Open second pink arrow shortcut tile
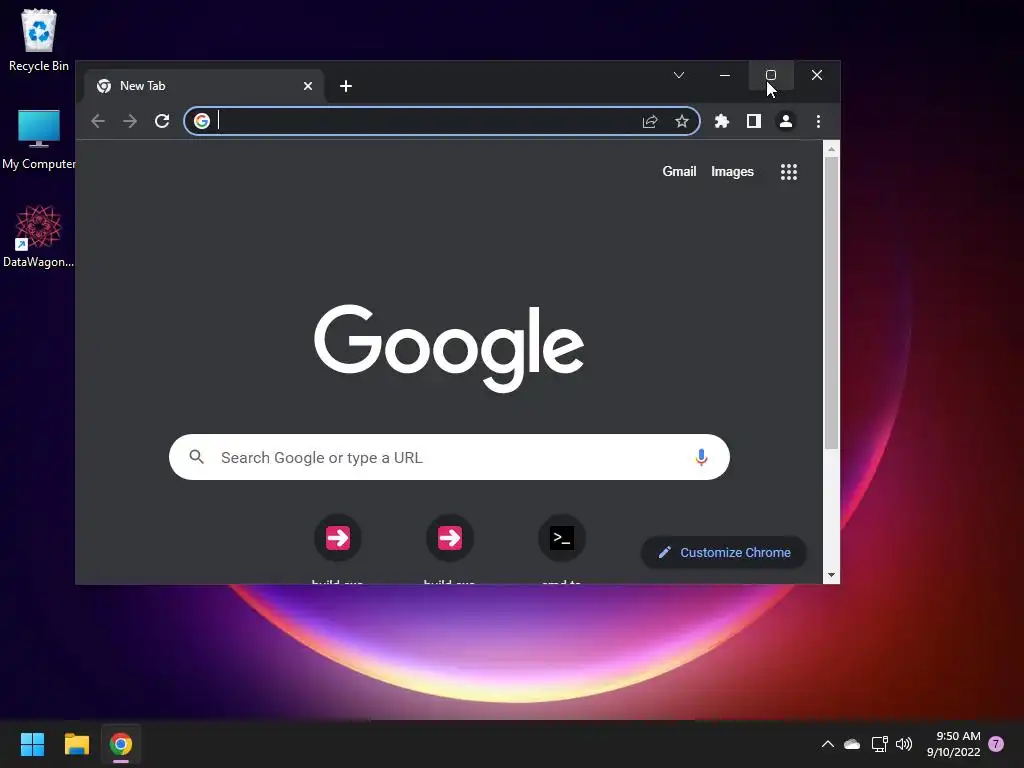The height and width of the screenshot is (768, 1024). coord(450,538)
